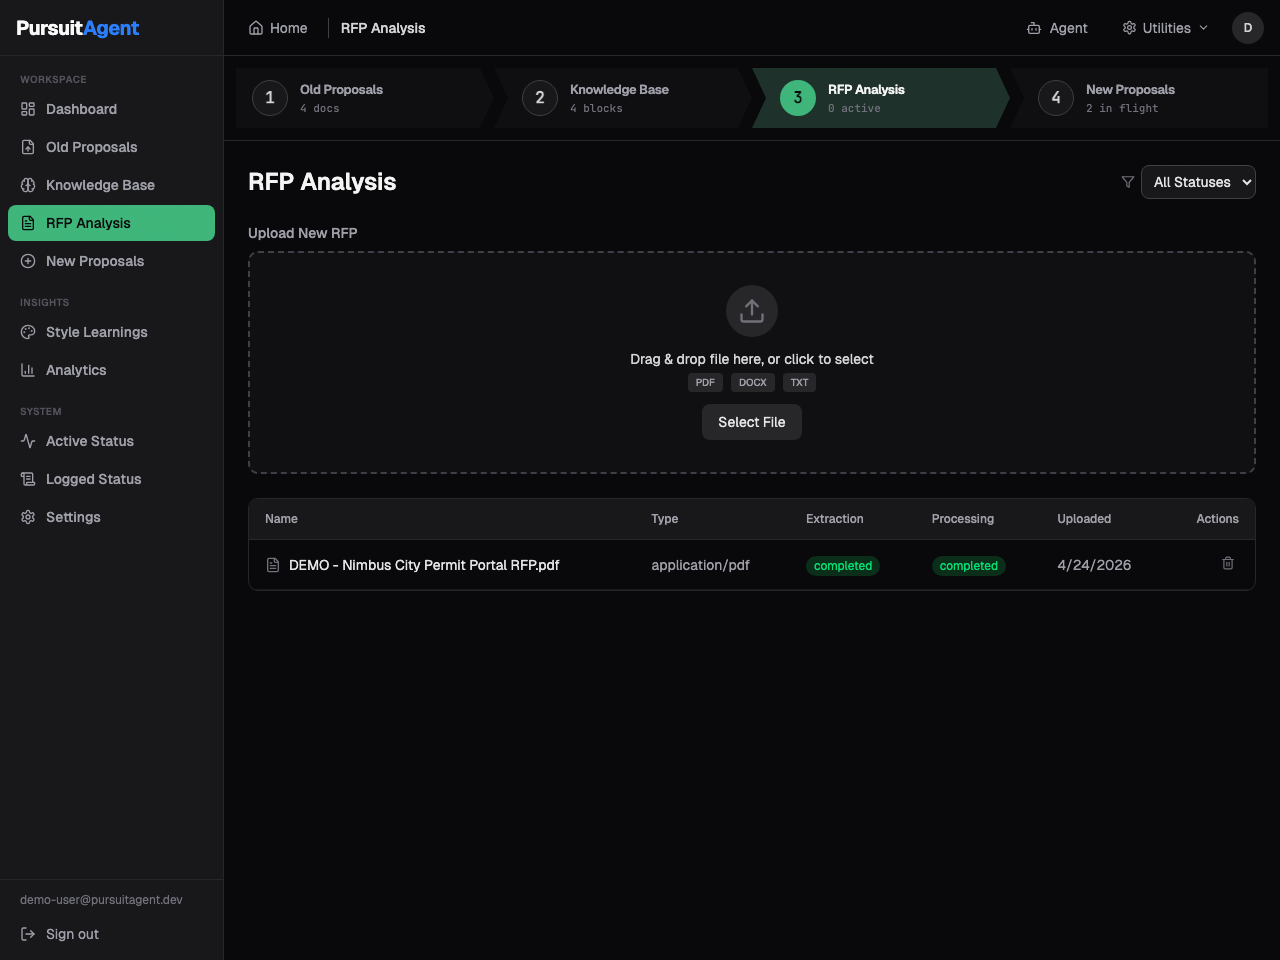
Task: Click the Old Proposals document icon
Action: coord(28,147)
